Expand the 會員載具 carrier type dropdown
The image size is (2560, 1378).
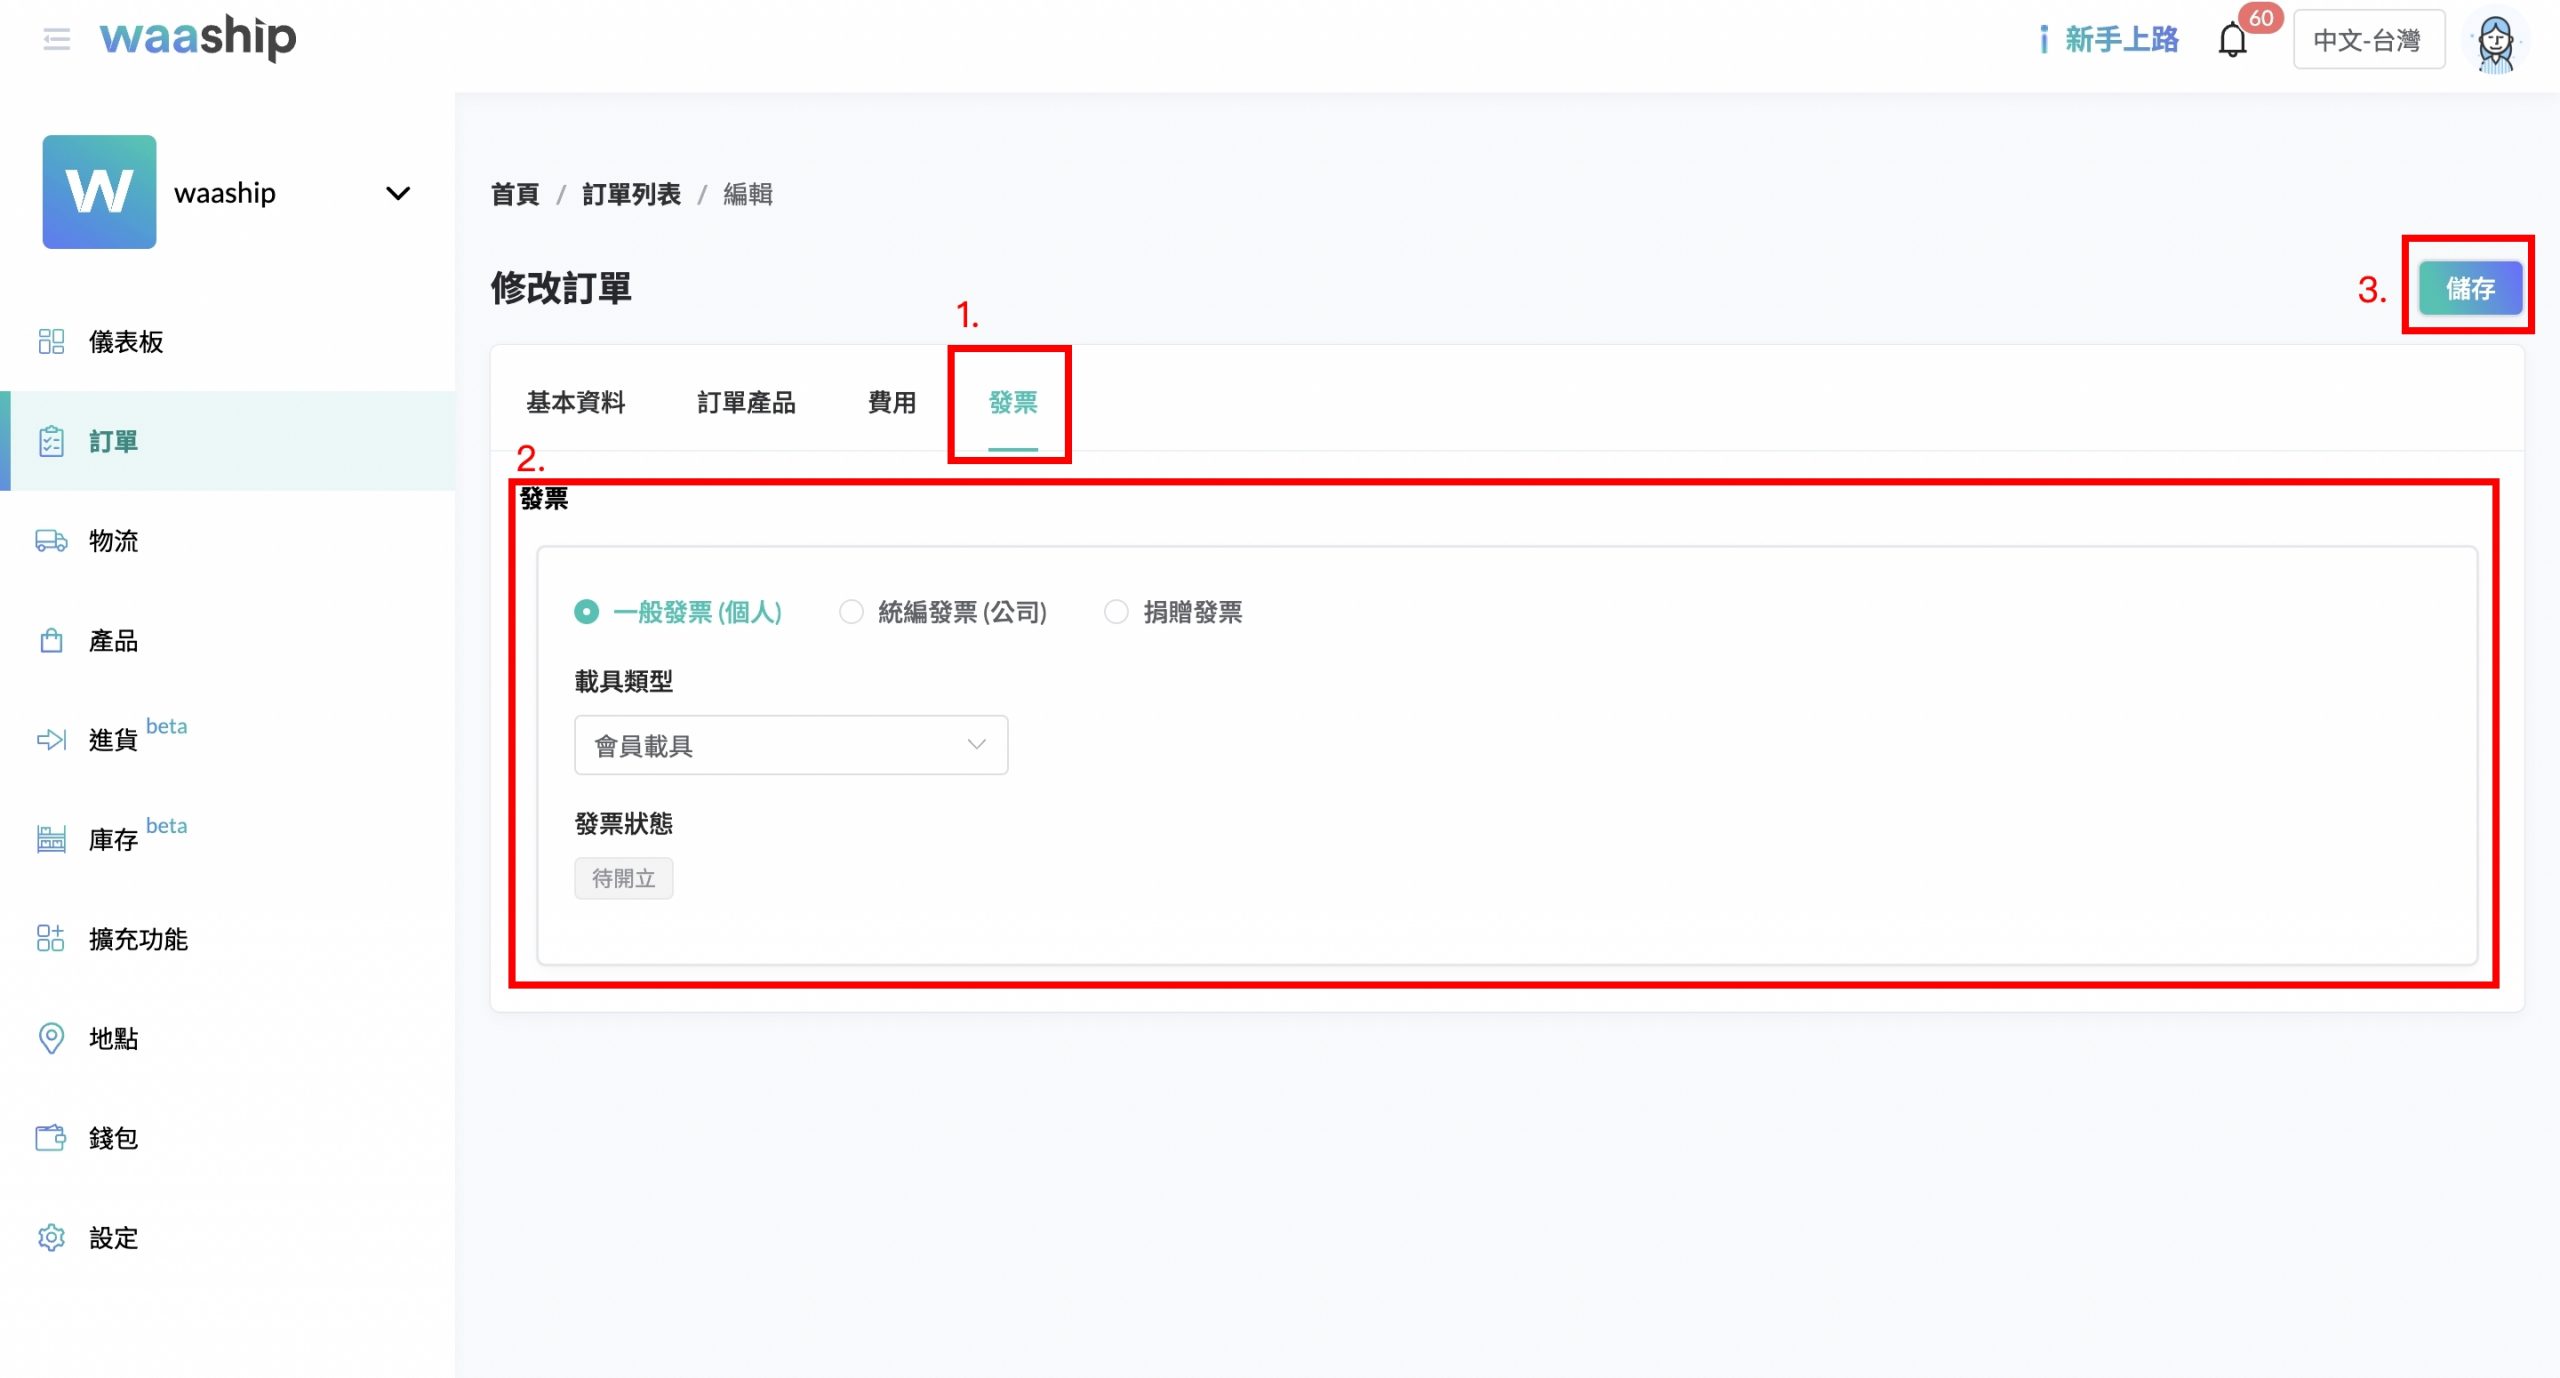click(x=790, y=745)
